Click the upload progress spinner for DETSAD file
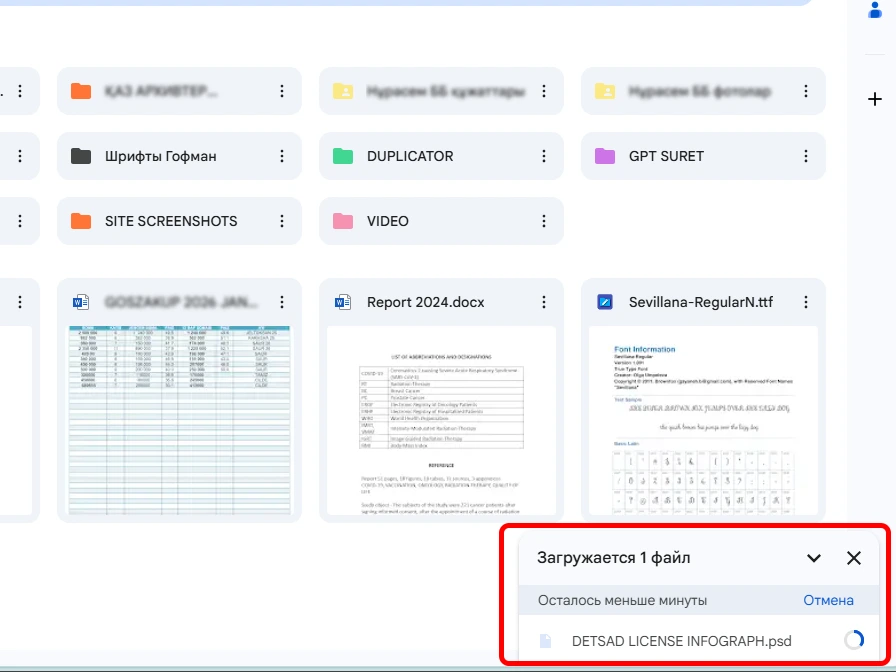The image size is (896, 672). tap(854, 640)
